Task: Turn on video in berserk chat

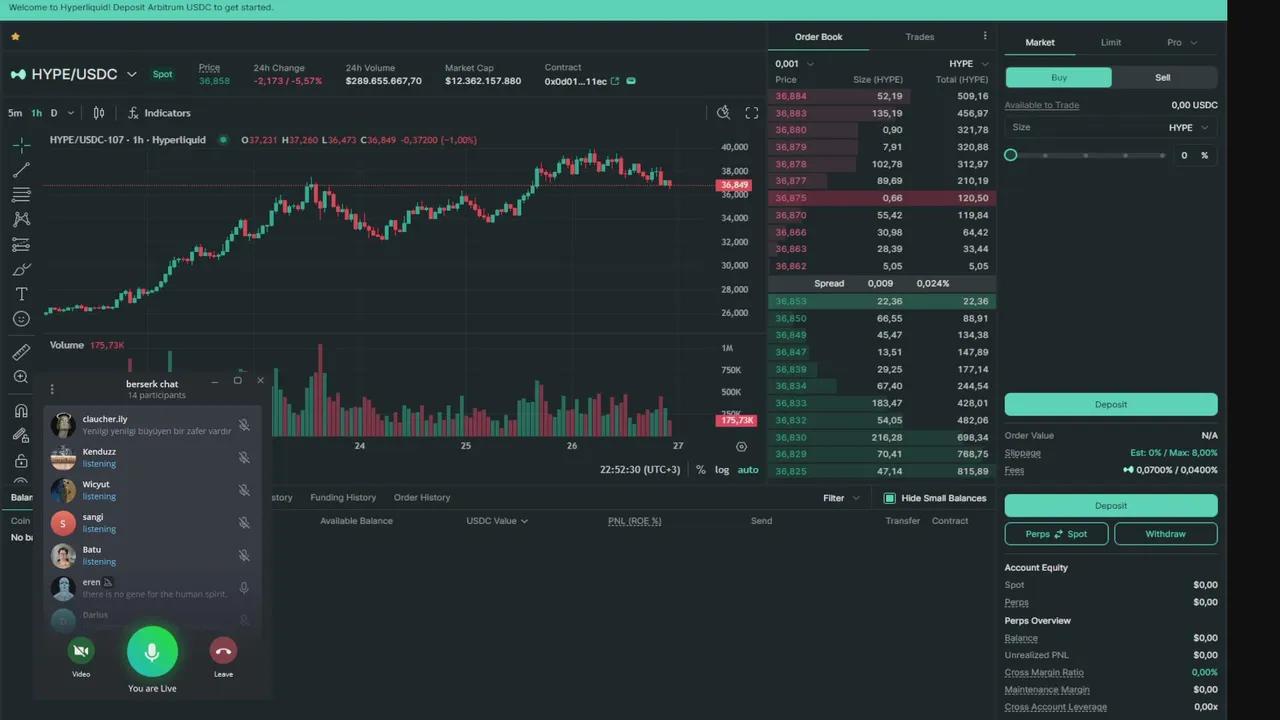Action: pos(81,651)
